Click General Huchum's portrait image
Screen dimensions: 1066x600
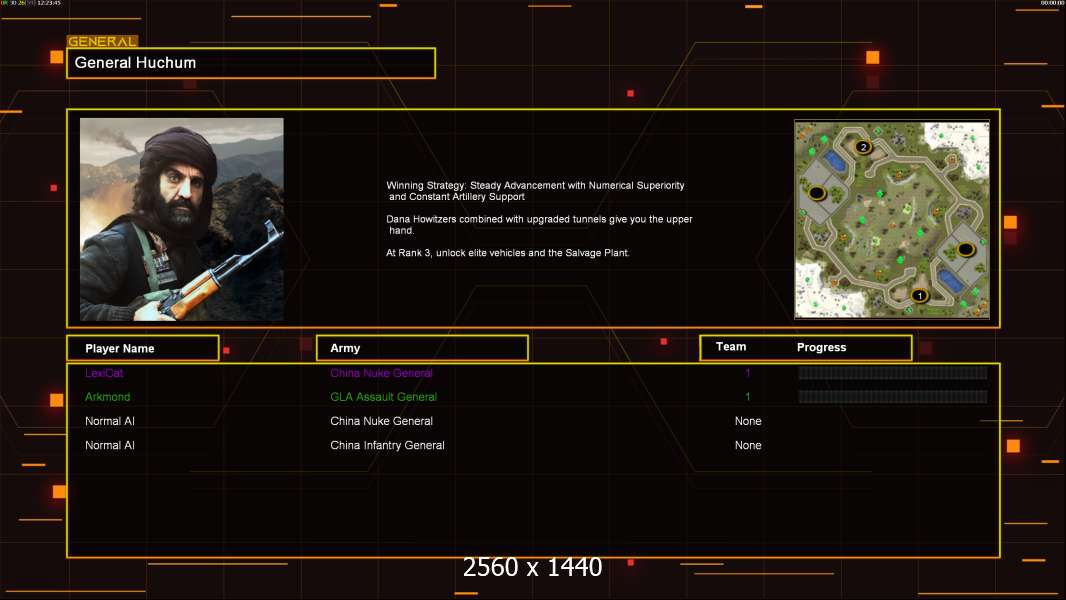[x=182, y=219]
